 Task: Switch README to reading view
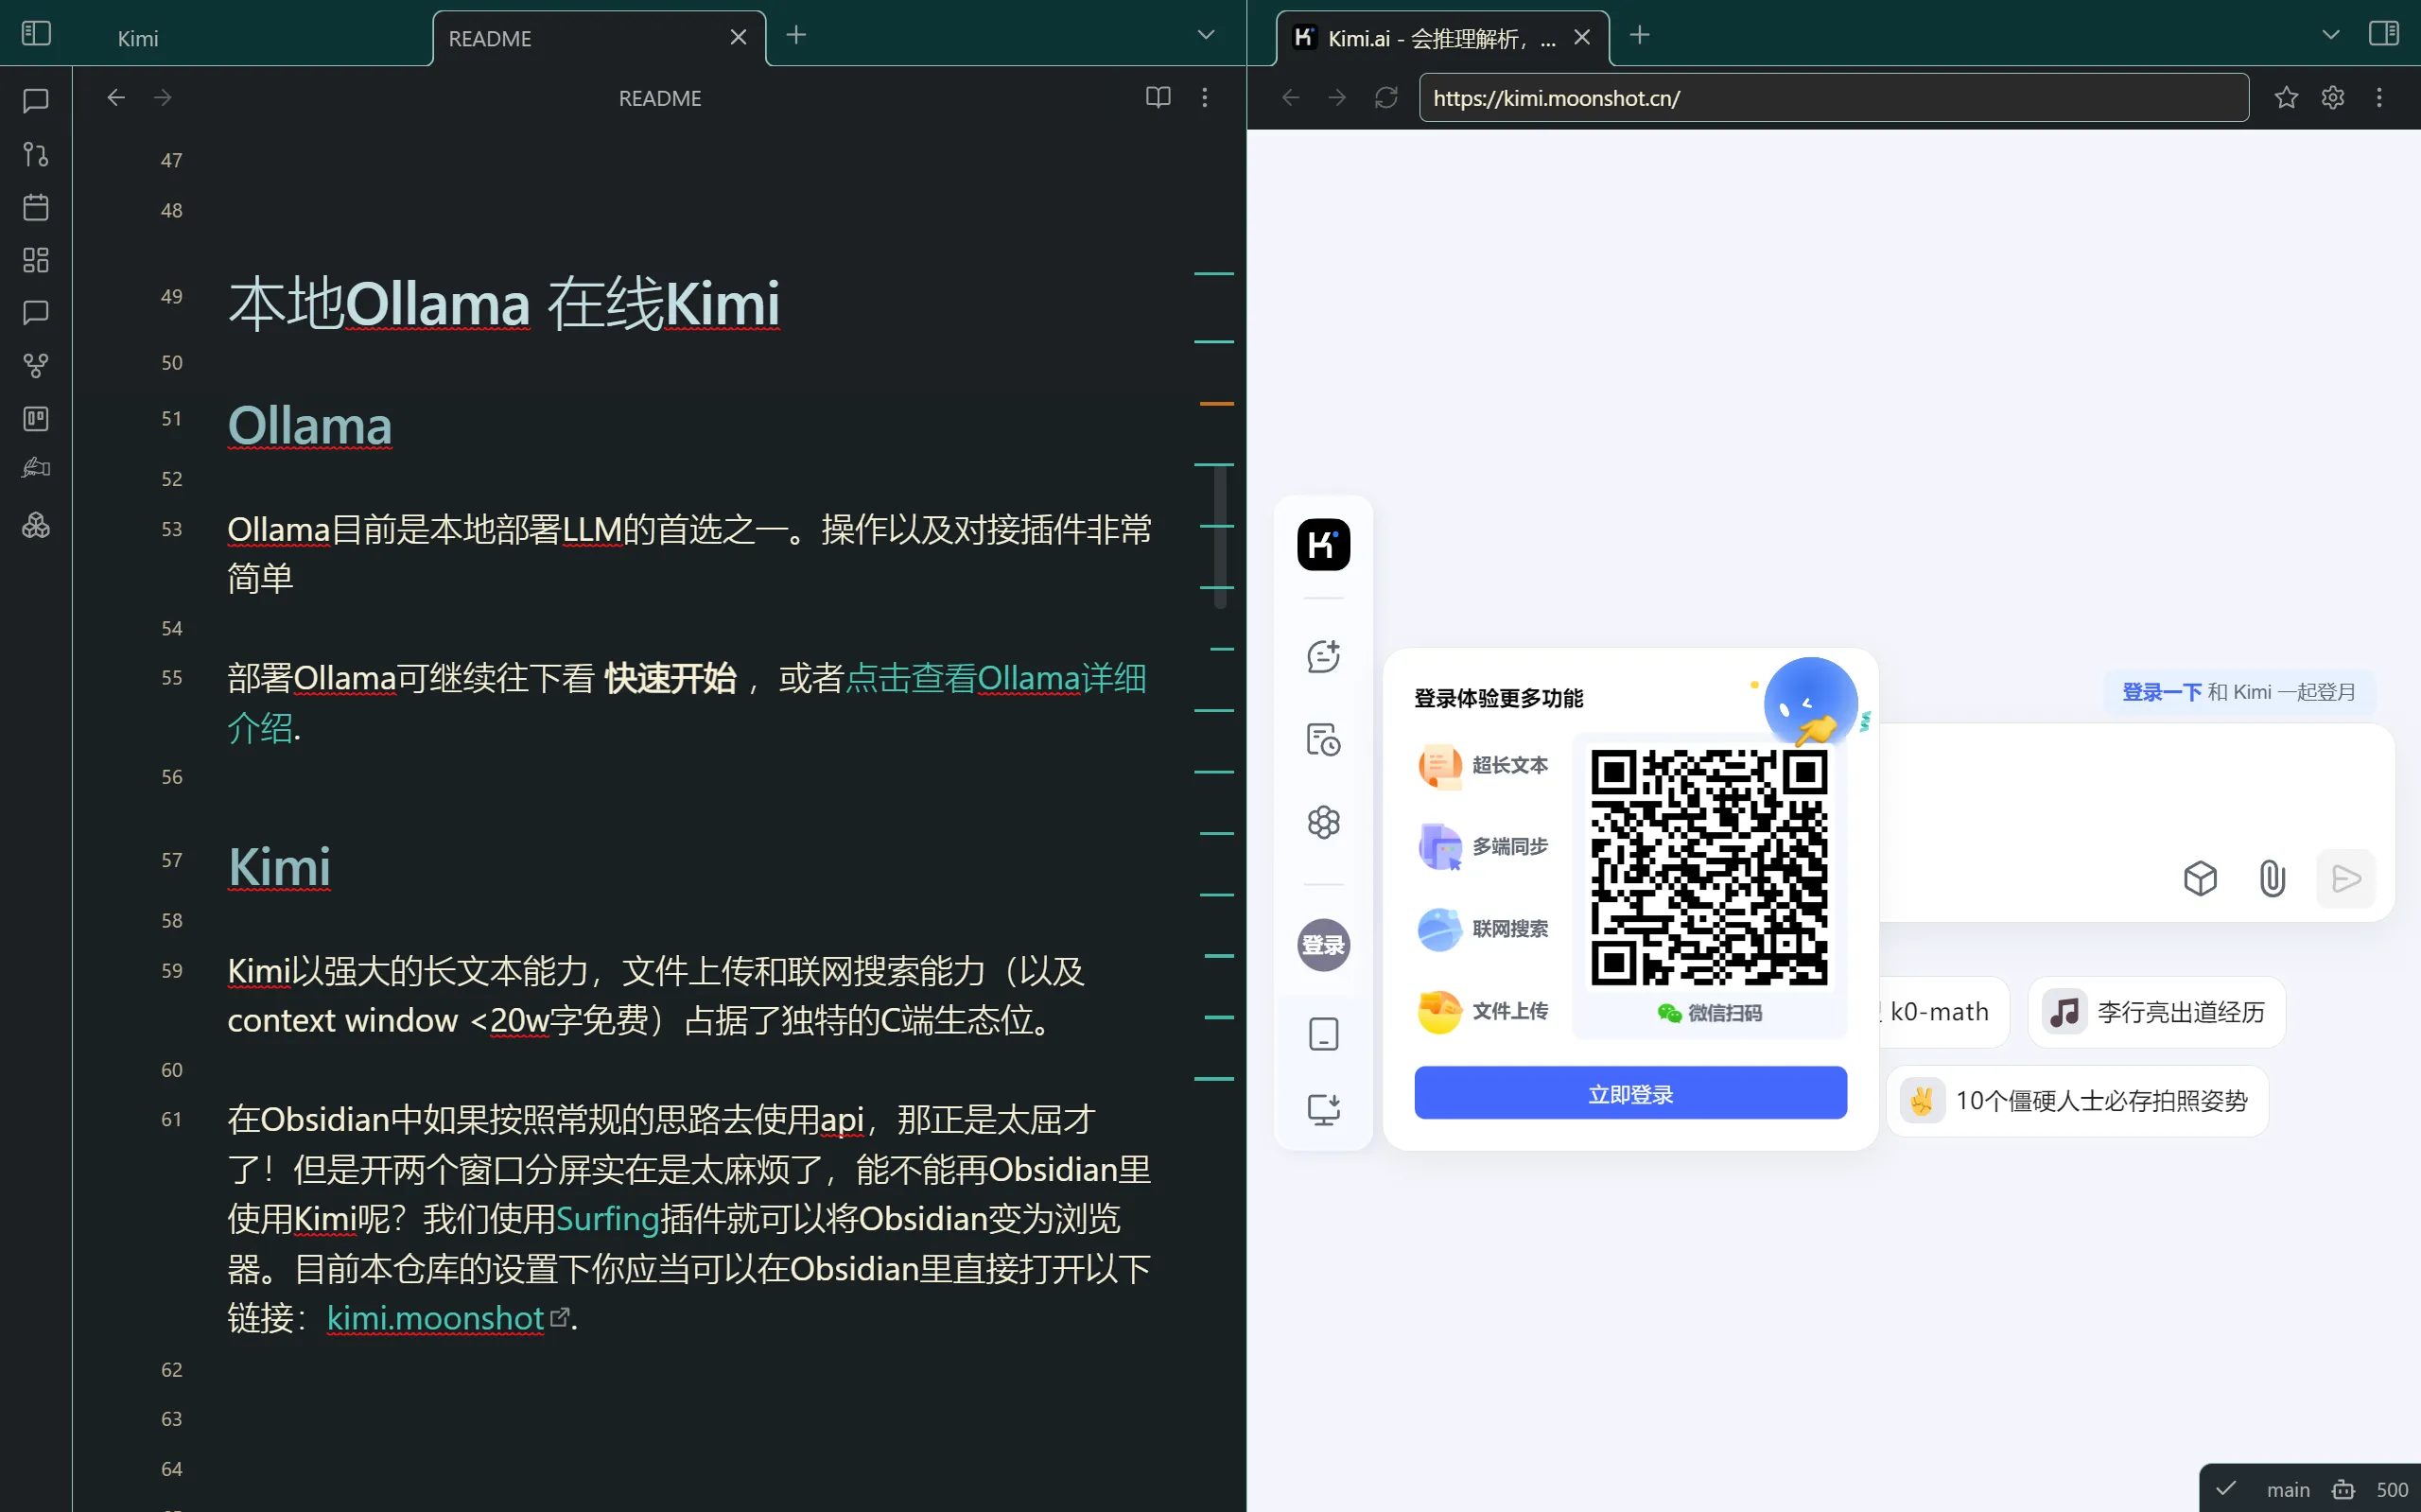[x=1158, y=97]
